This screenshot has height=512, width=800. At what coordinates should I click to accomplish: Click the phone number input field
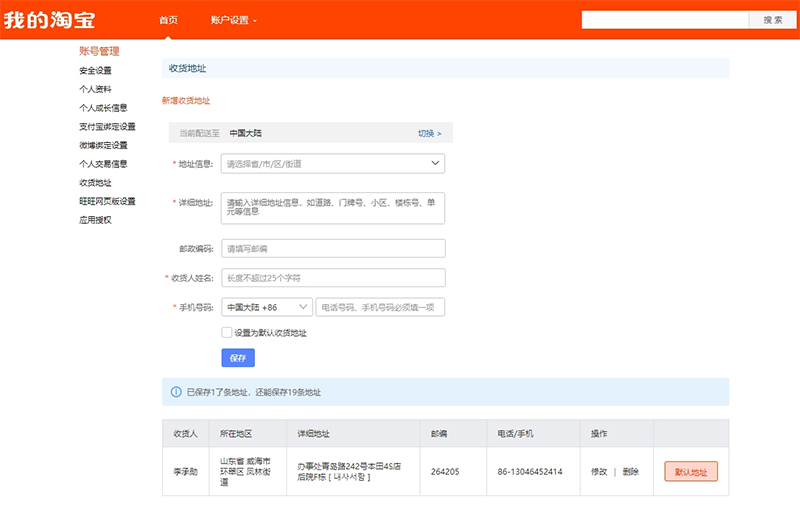point(380,307)
